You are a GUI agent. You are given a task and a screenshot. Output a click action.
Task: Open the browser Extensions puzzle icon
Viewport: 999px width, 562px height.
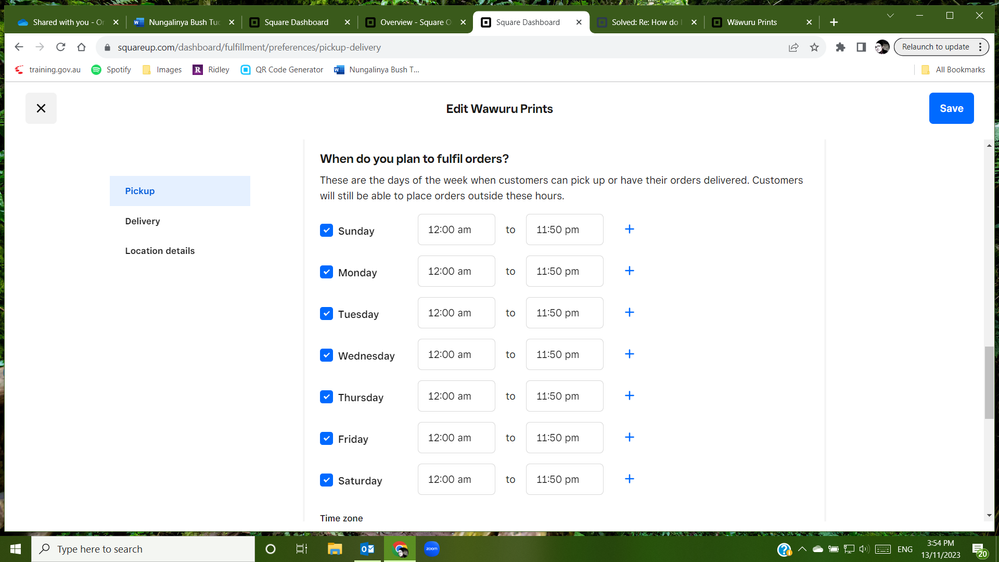pos(840,47)
